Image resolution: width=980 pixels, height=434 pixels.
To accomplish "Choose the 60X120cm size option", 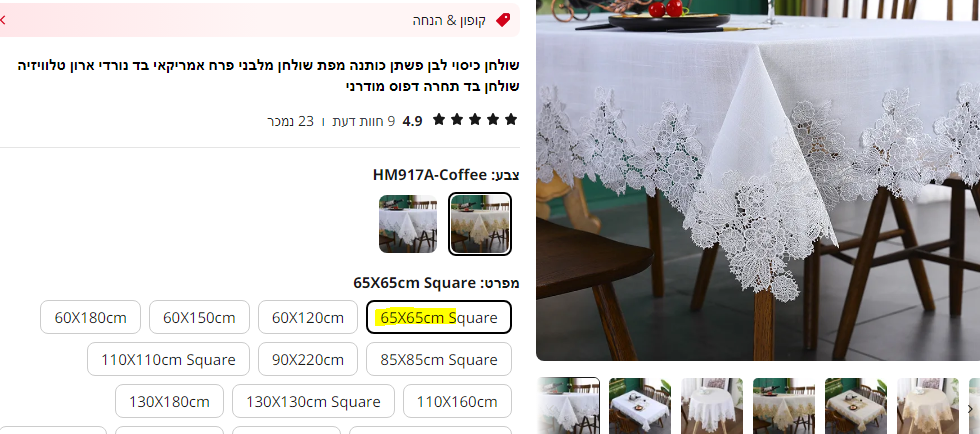I will [308, 317].
